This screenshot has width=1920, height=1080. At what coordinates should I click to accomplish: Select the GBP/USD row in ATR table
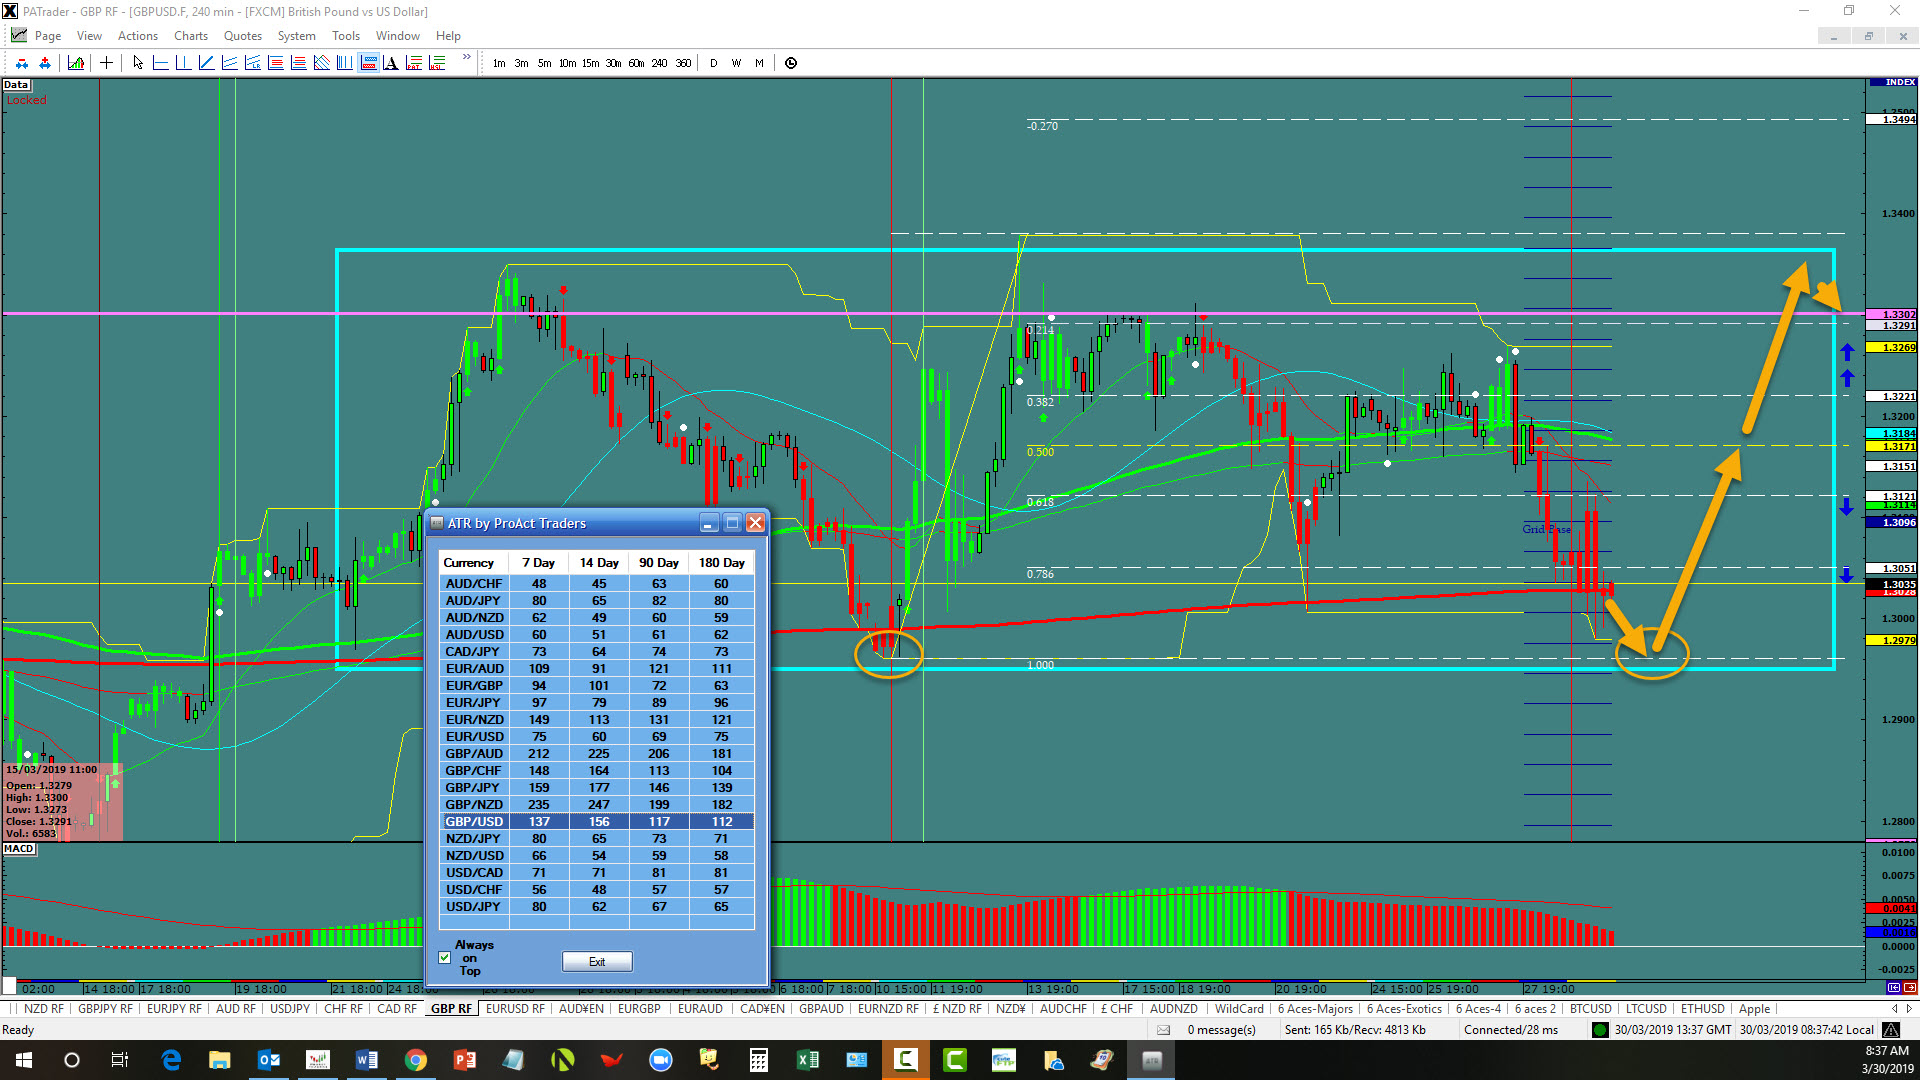click(x=597, y=821)
